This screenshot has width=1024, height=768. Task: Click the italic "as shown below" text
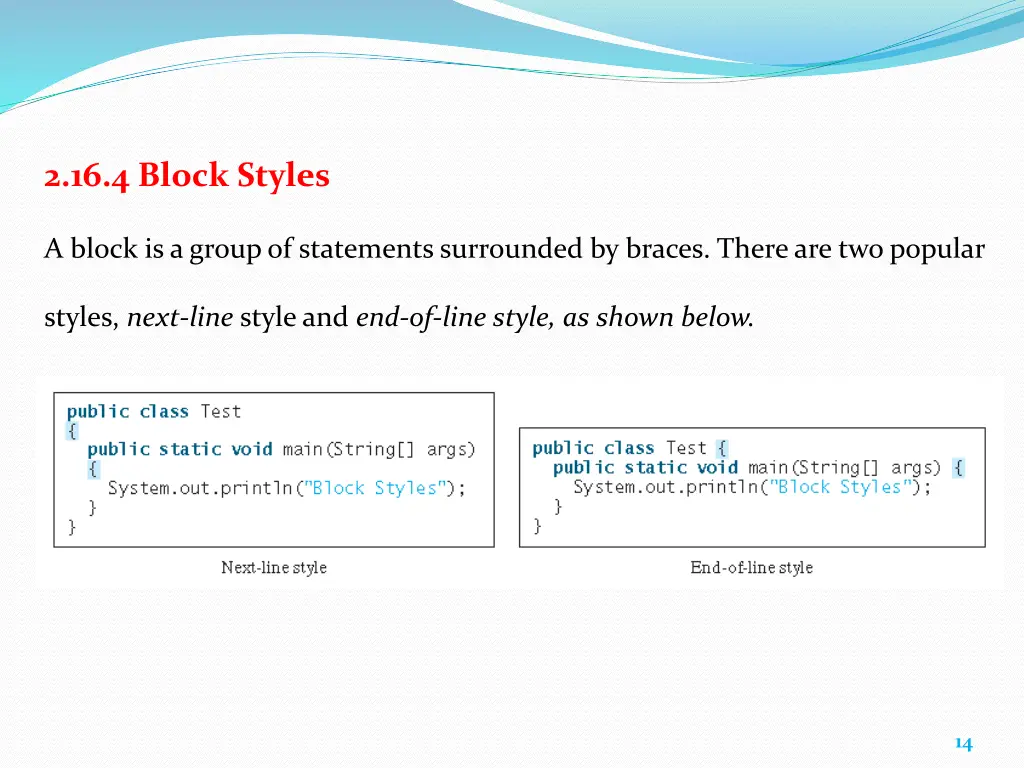(x=657, y=318)
